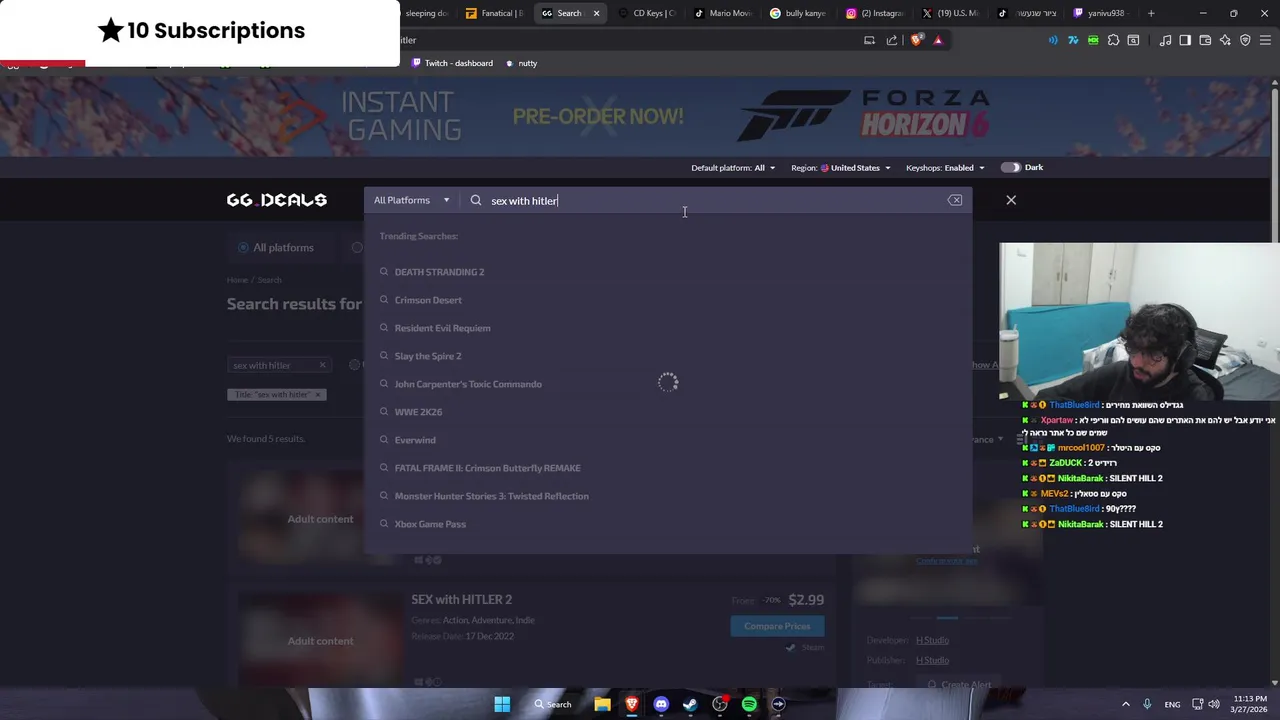Switch to the yanivu938 Twitch tab

coord(1102,13)
